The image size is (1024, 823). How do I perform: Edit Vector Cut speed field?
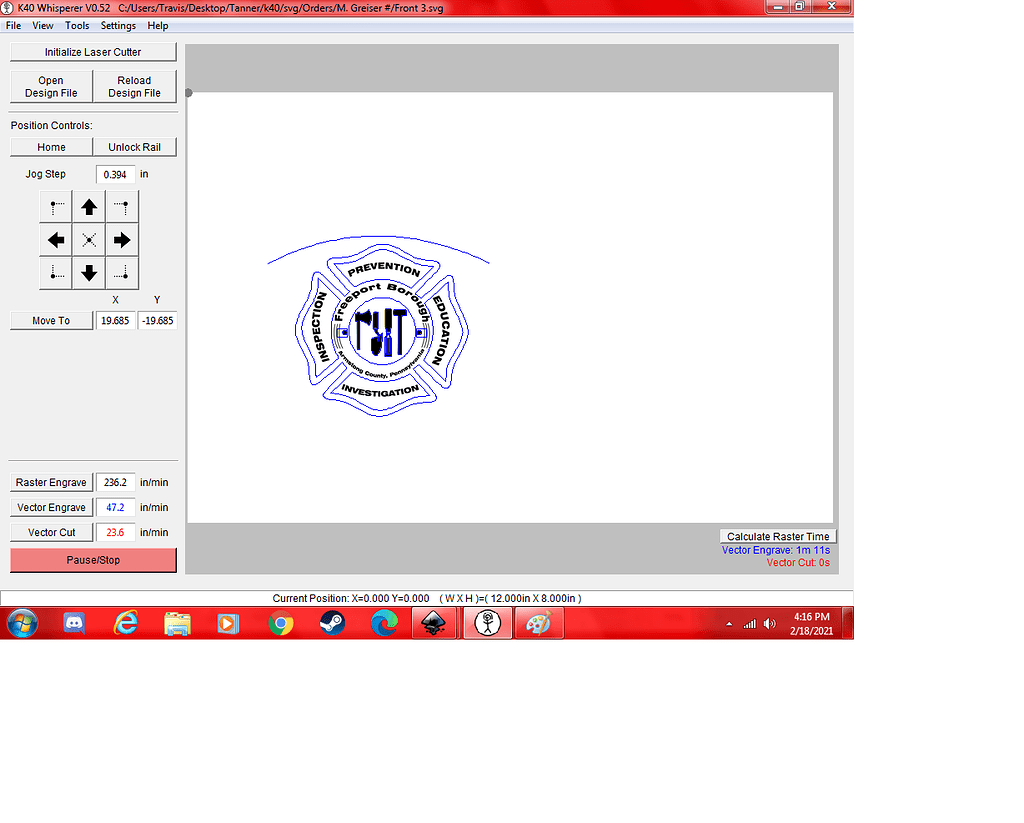115,532
